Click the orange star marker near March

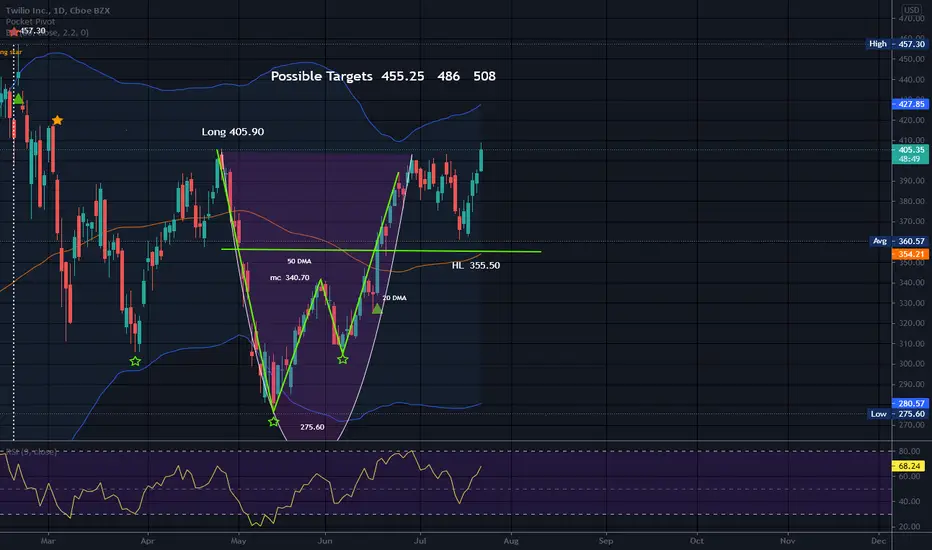[x=57, y=121]
